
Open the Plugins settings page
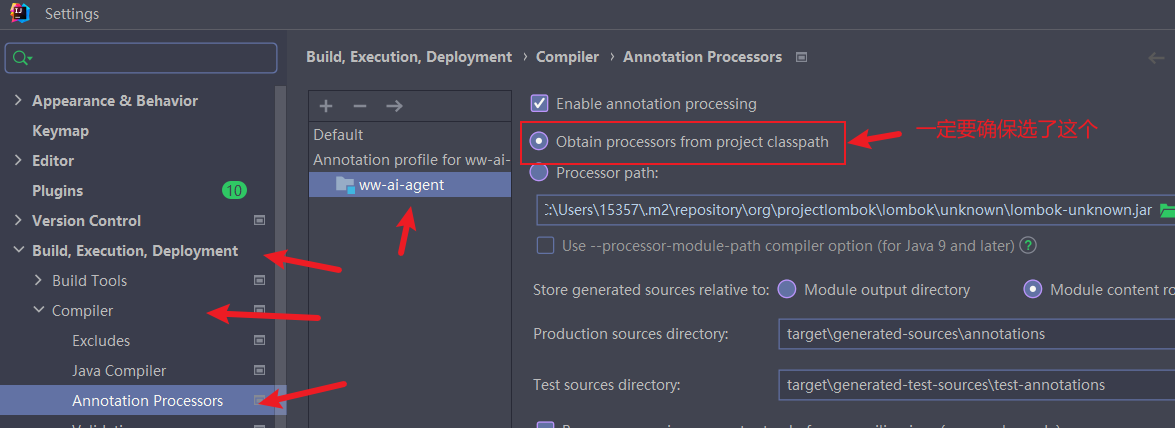[58, 191]
